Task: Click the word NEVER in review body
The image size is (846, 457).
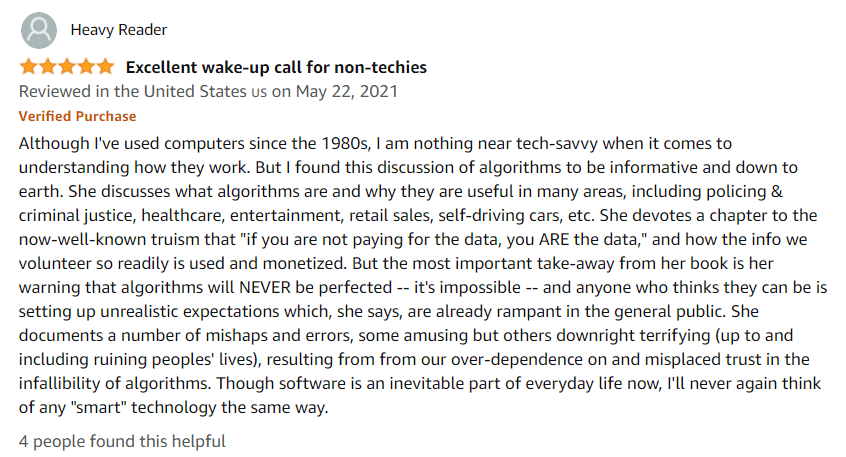Action: coord(265,287)
